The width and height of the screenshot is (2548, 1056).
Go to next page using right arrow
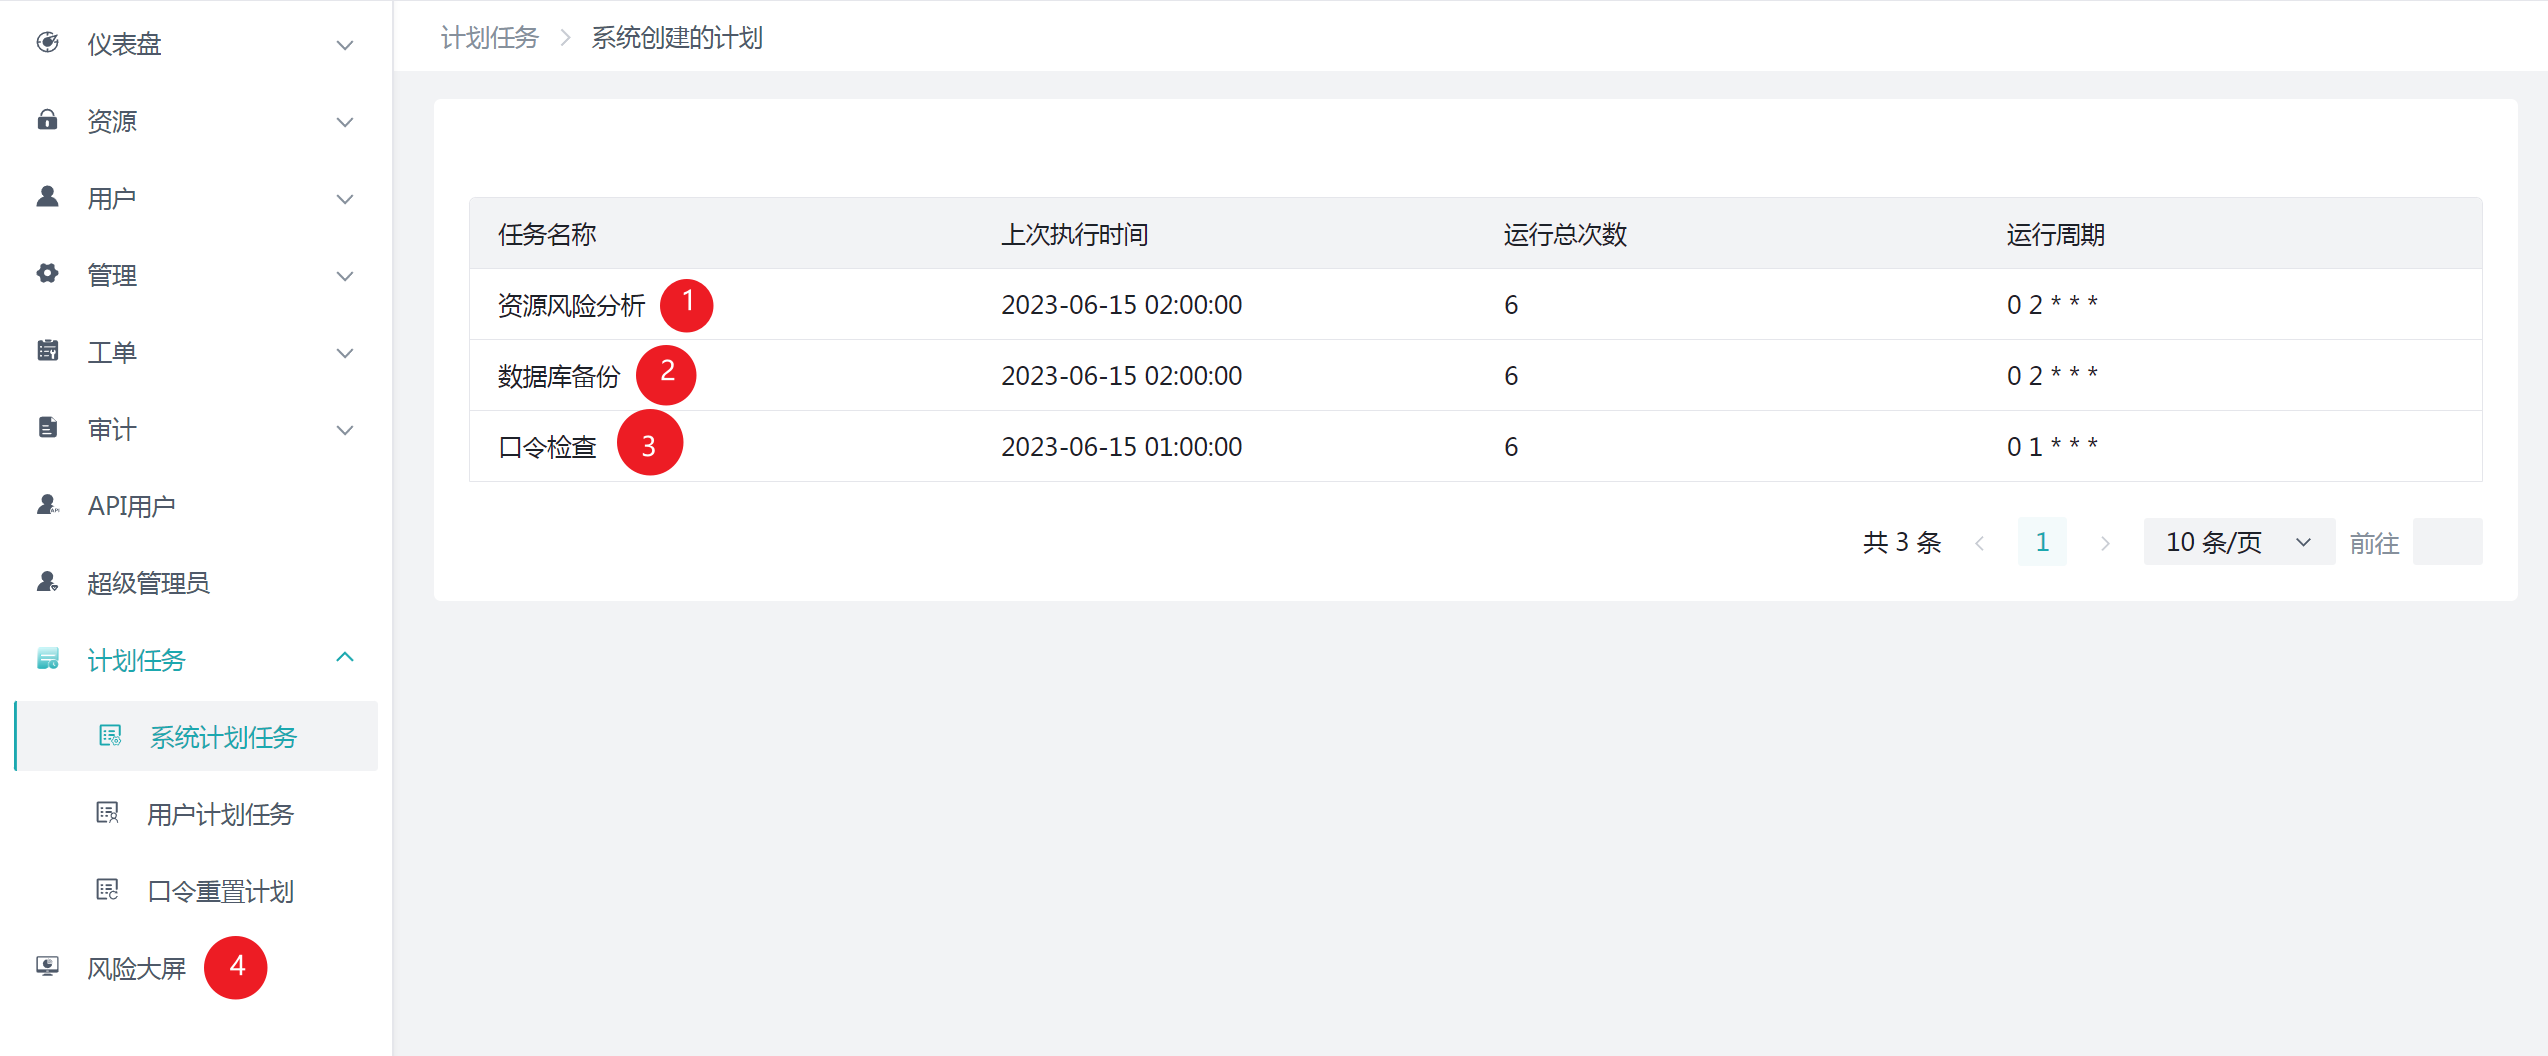pos(2105,543)
